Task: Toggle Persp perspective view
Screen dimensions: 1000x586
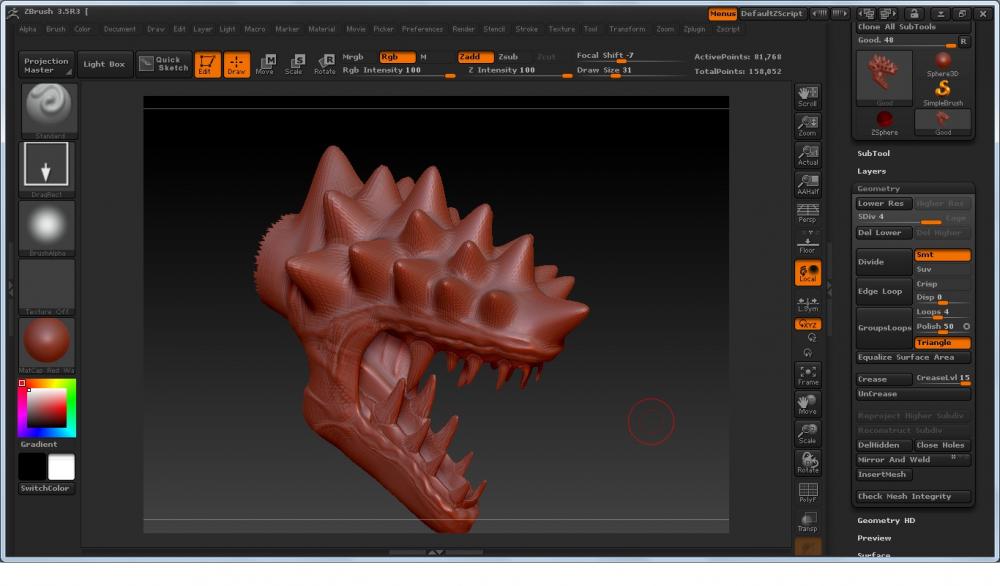Action: coord(807,213)
